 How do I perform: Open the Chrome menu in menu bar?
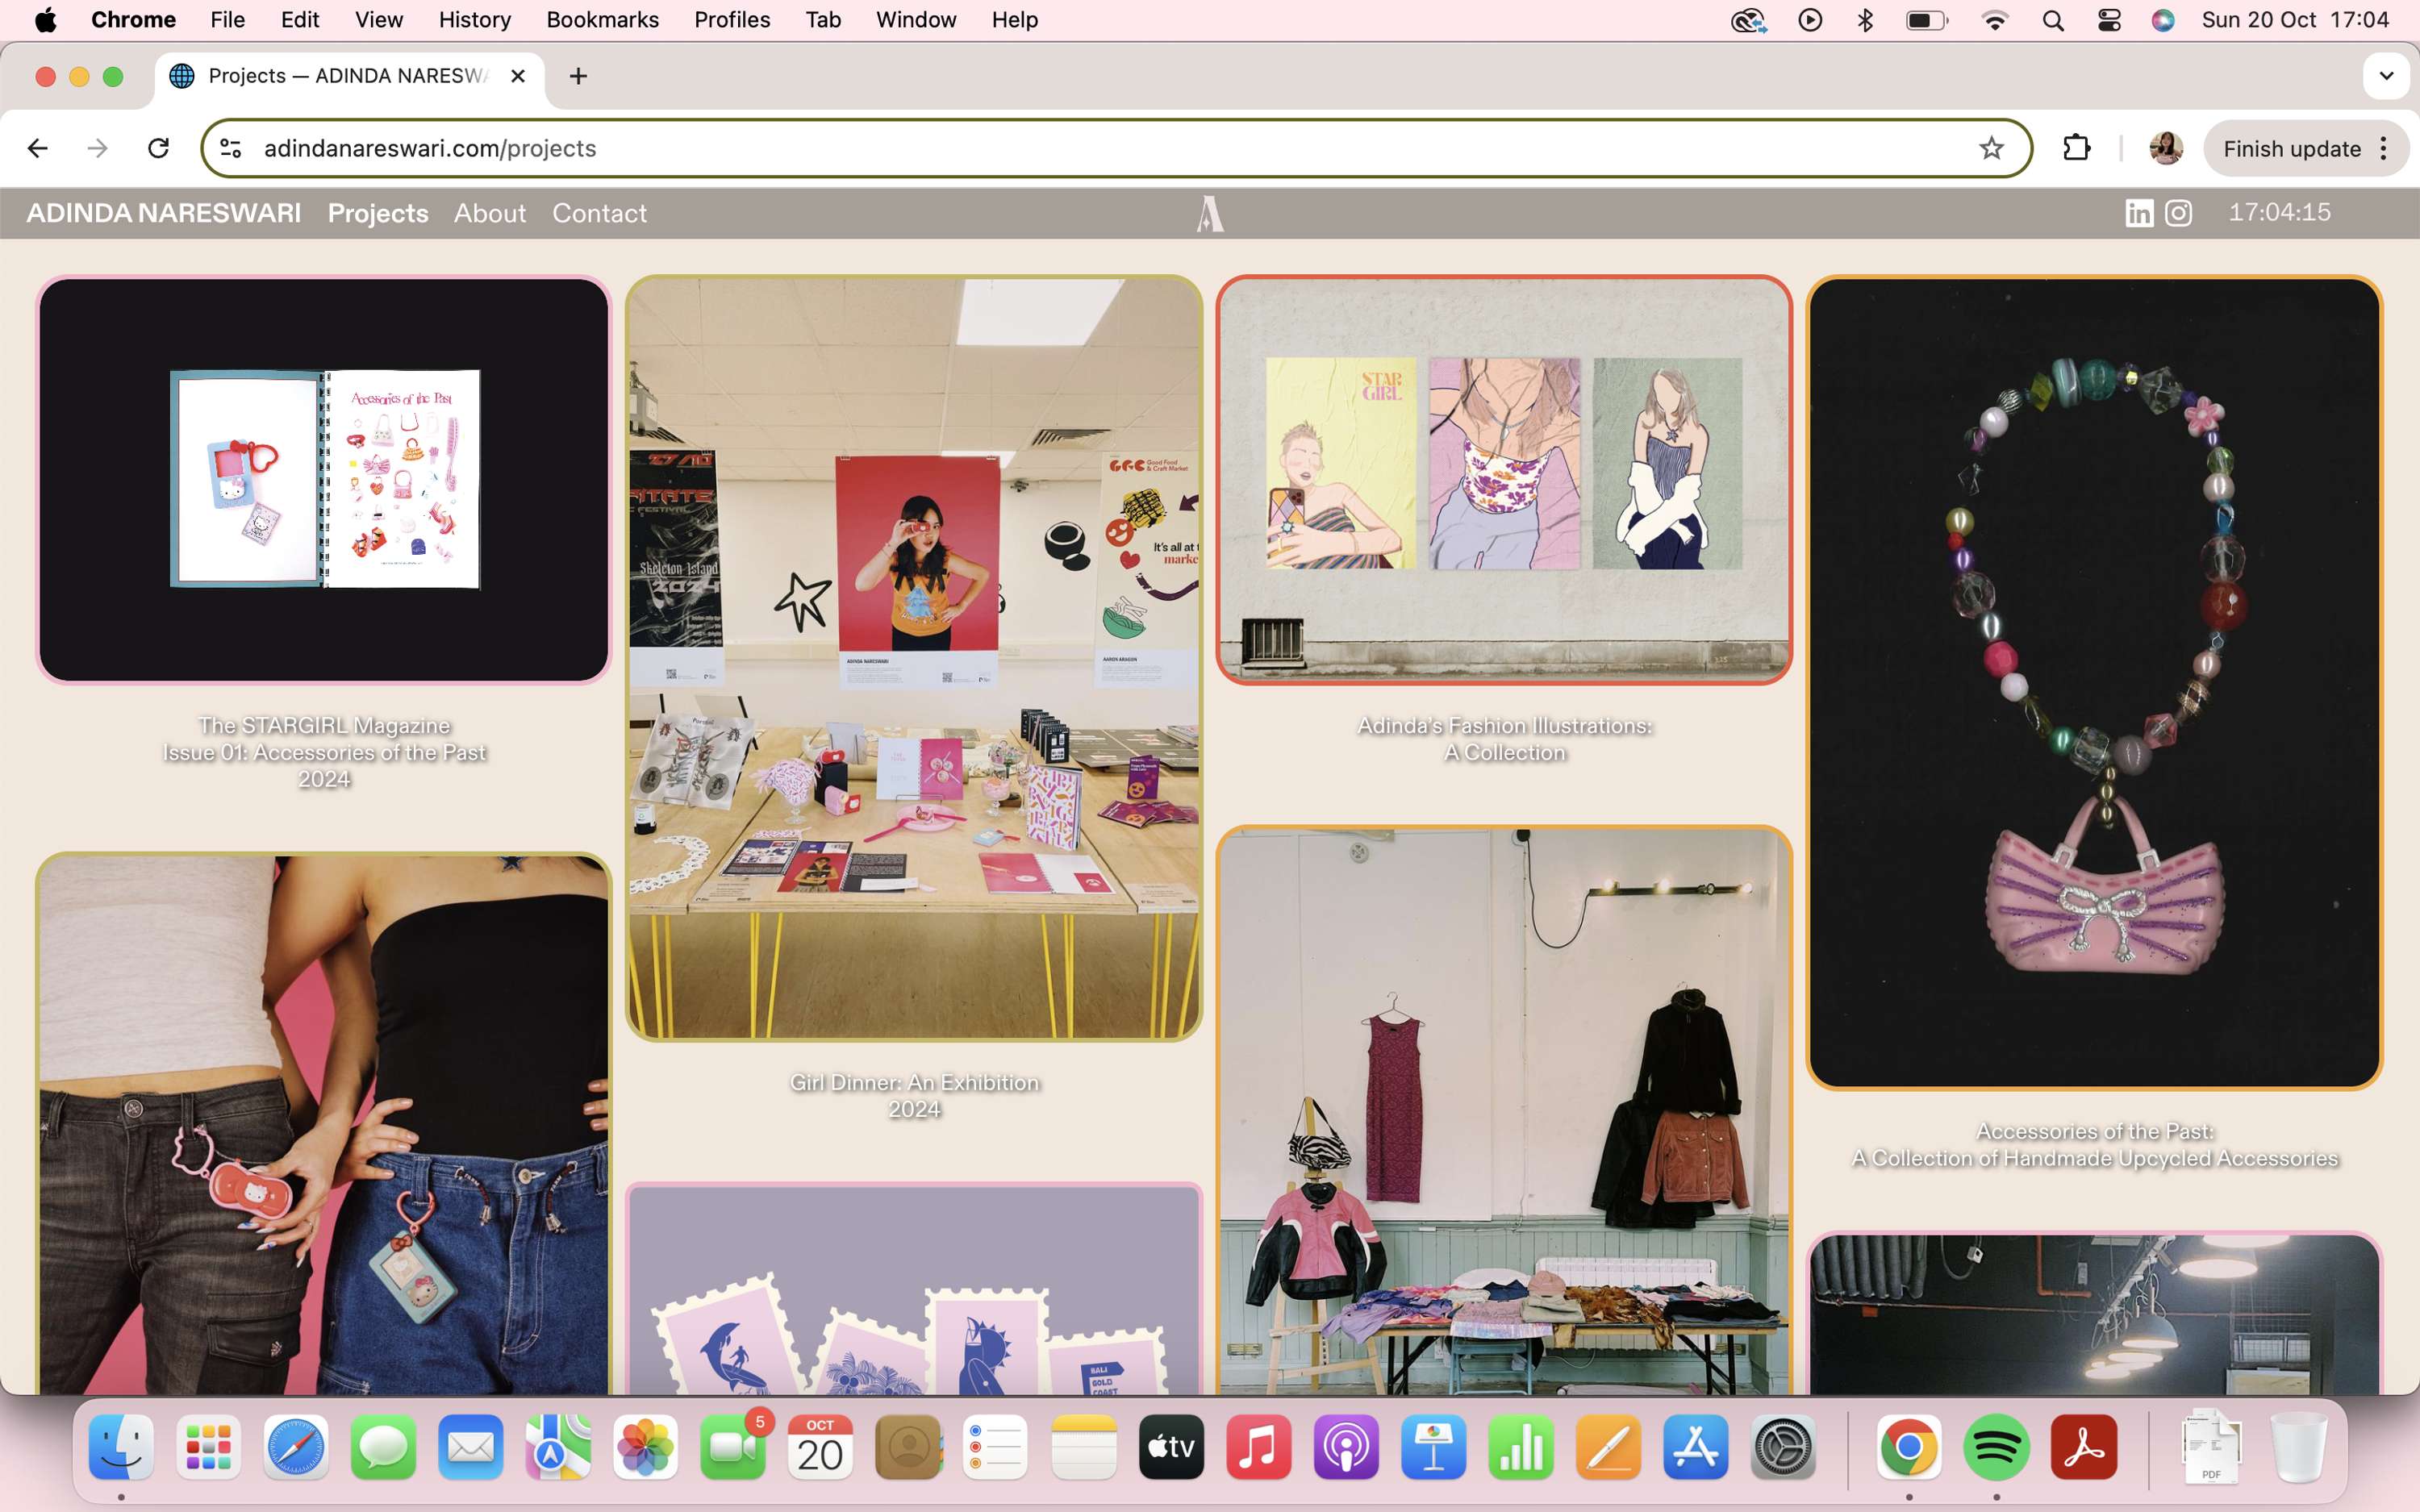(133, 20)
